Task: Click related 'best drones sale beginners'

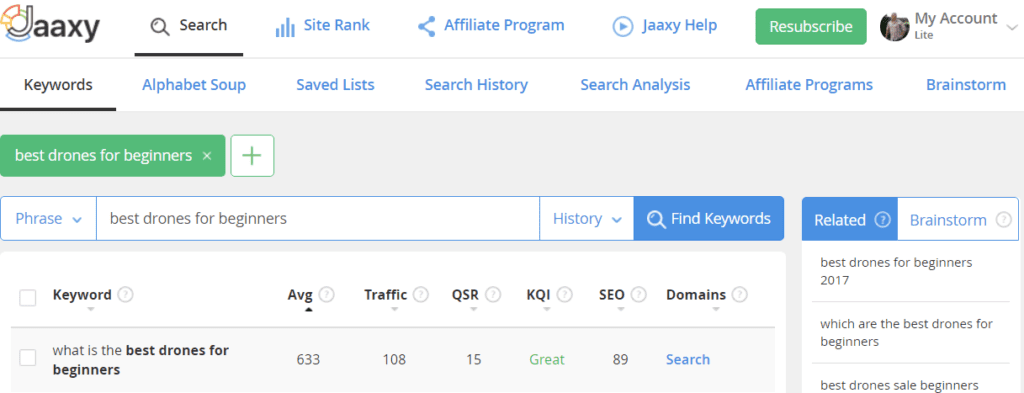Action: coord(899,385)
